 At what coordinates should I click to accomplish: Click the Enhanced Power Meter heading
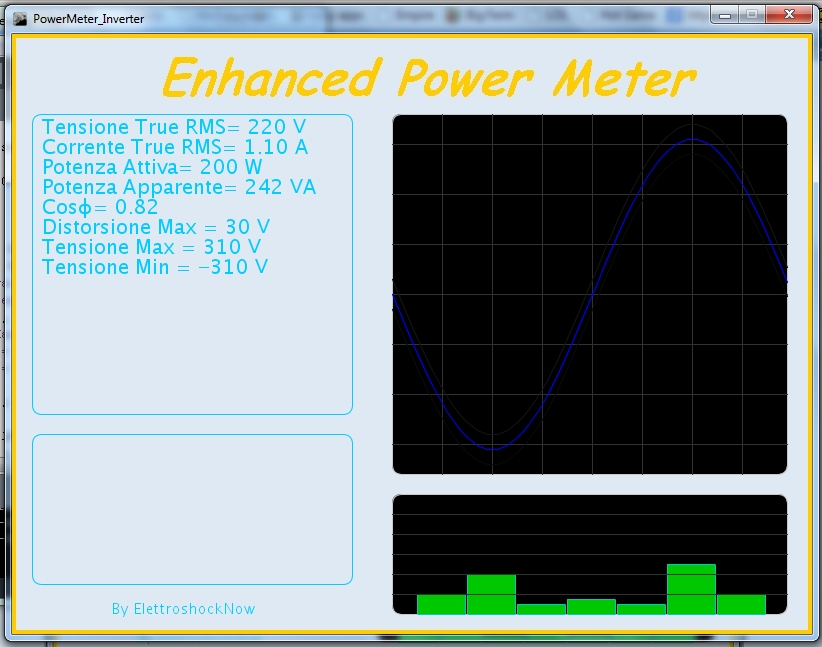pos(429,78)
